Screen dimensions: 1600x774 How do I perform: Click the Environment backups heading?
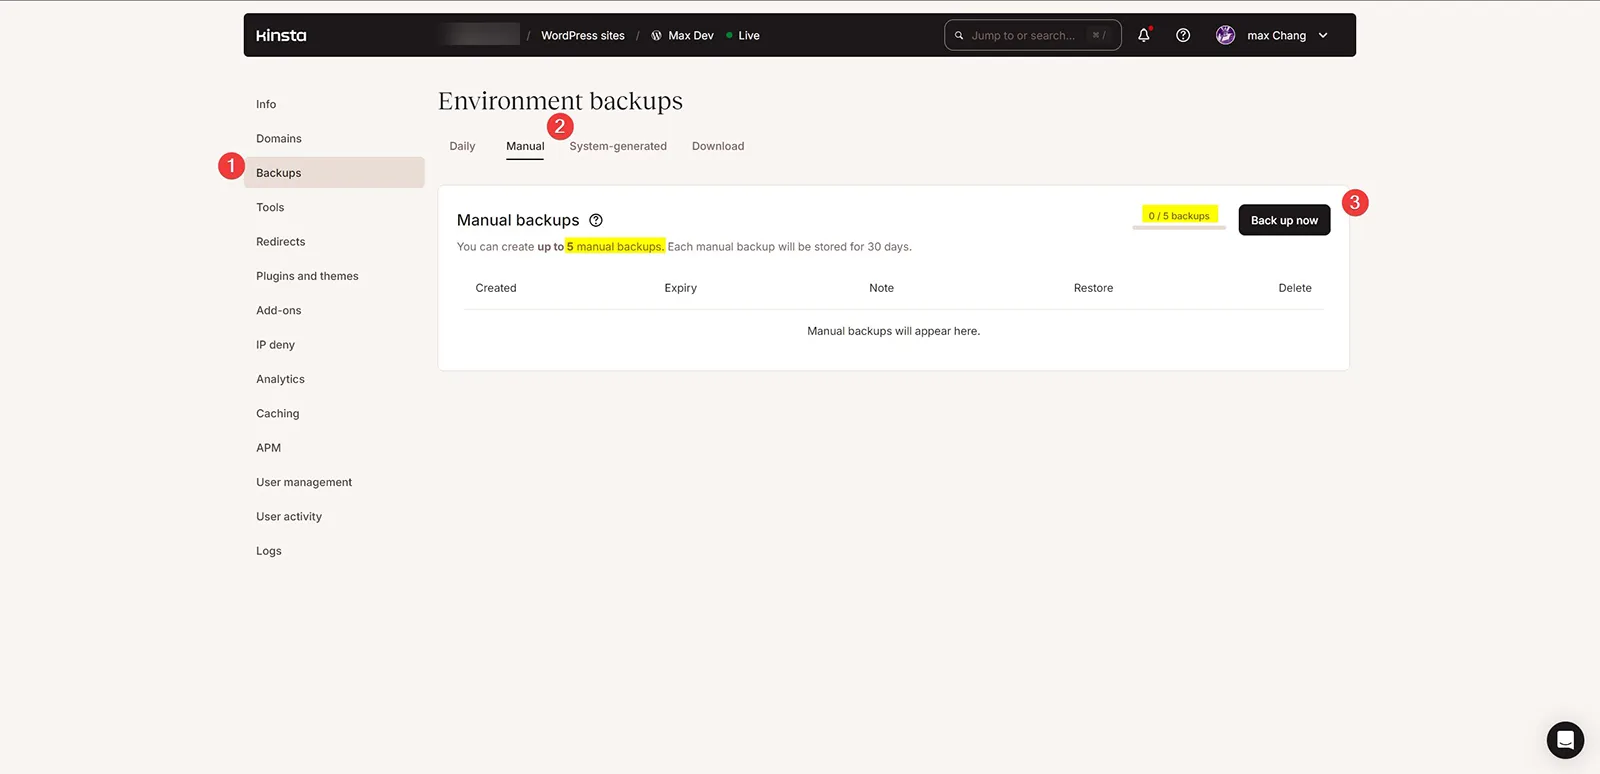(x=560, y=101)
